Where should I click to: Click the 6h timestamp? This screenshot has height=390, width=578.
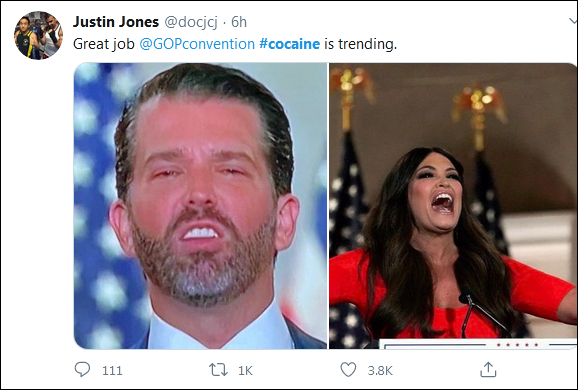coord(239,22)
